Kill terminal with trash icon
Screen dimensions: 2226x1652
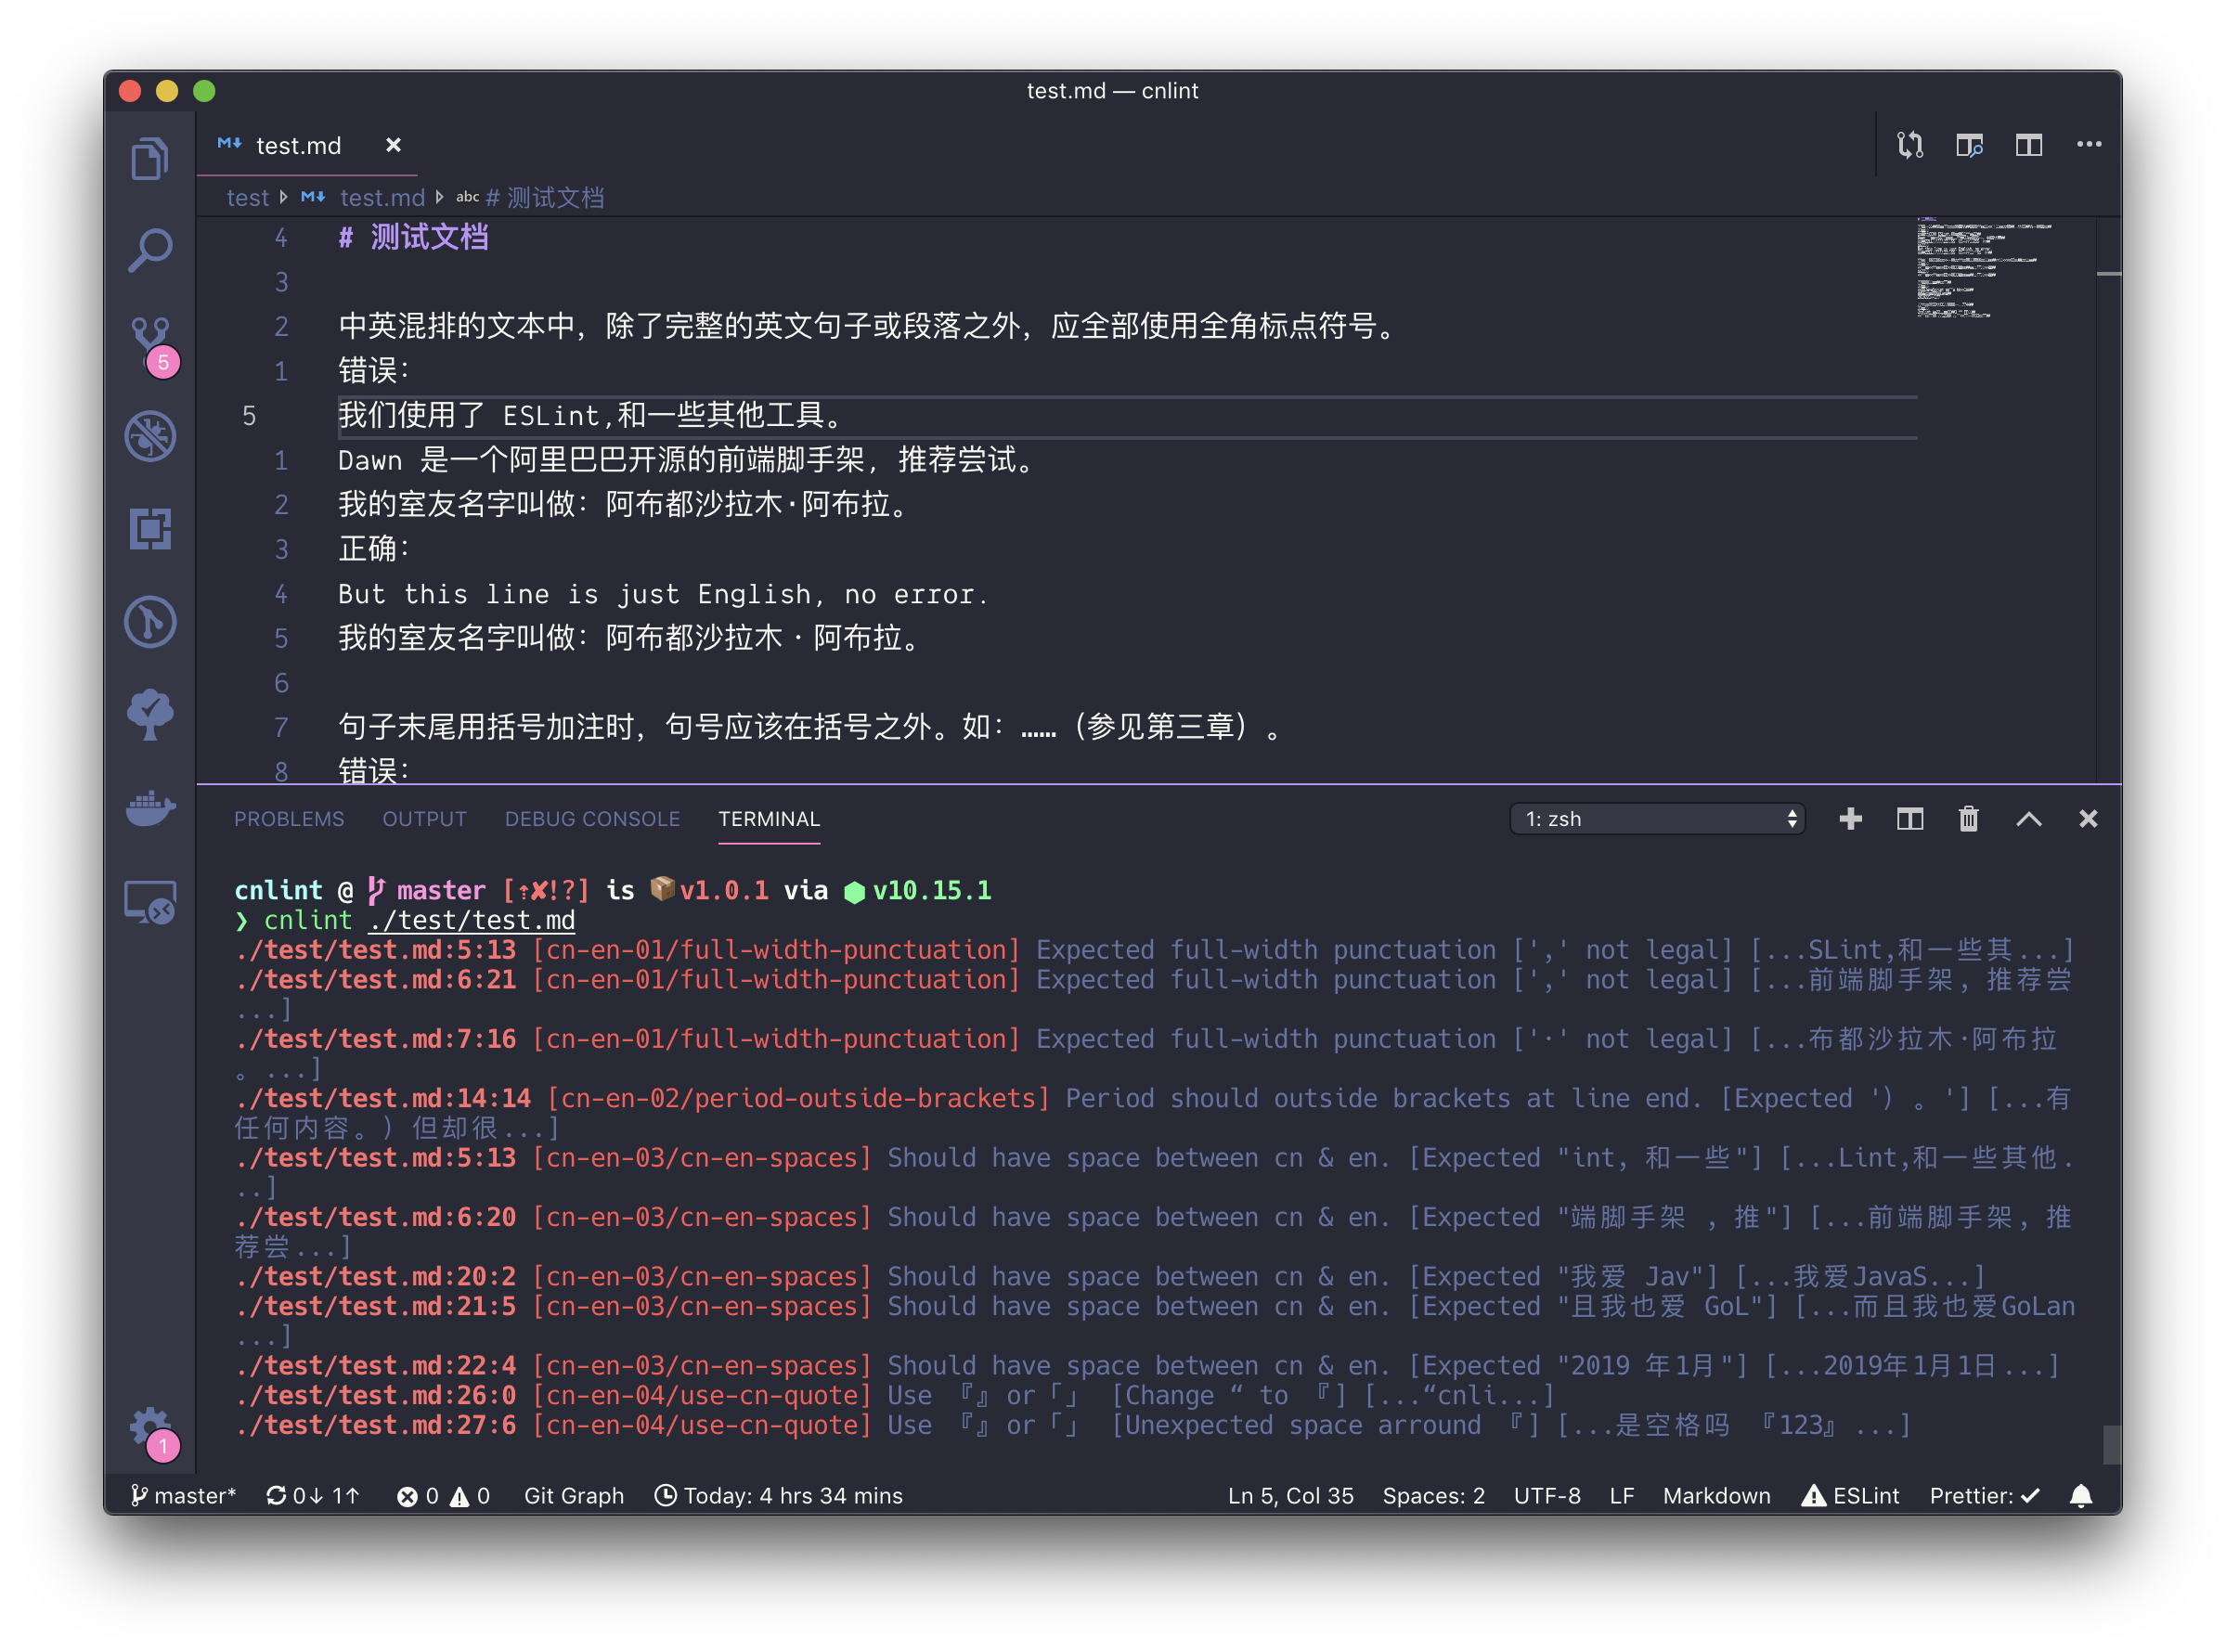(x=1968, y=819)
